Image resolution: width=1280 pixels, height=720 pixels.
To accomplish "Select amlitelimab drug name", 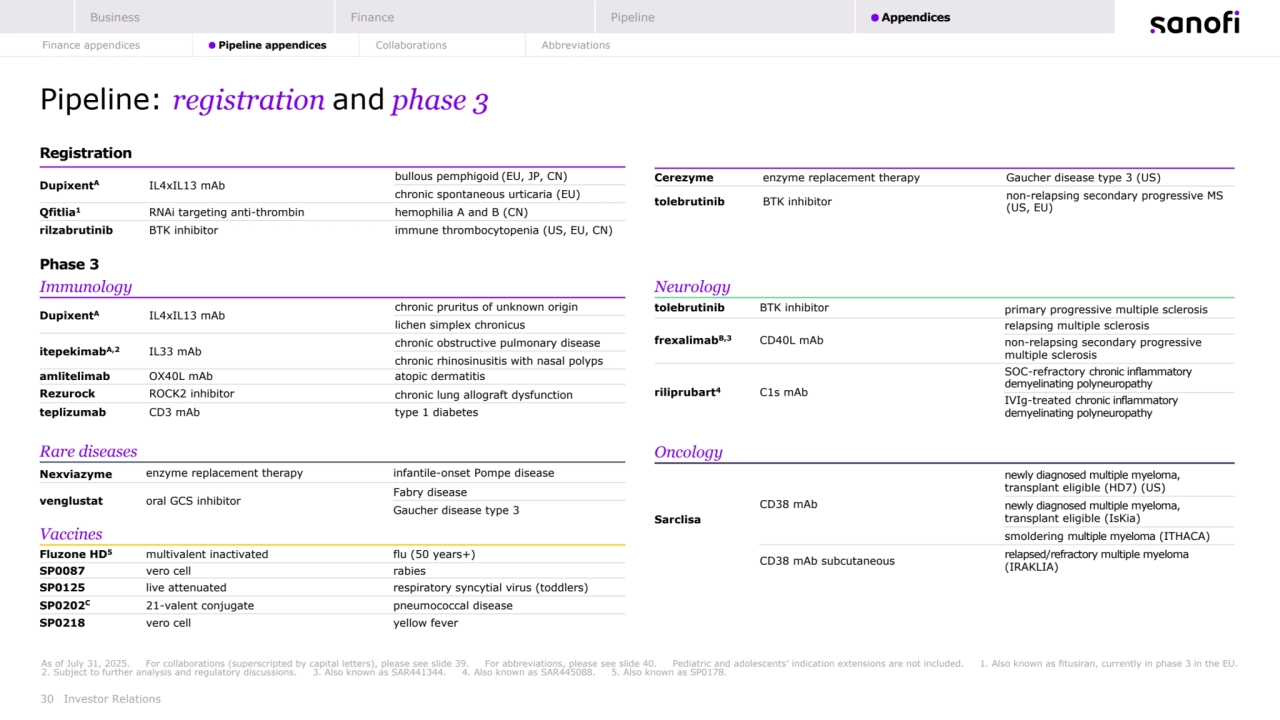I will point(74,376).
